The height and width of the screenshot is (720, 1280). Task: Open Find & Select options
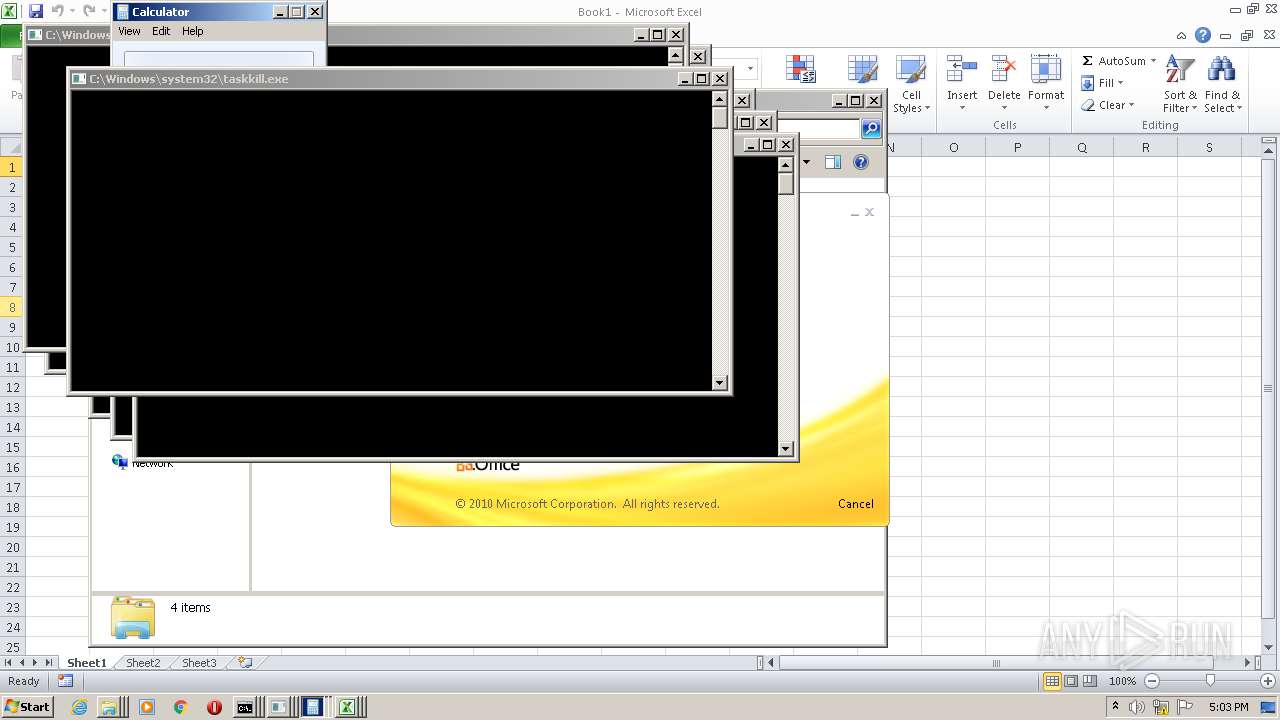coord(1222,85)
